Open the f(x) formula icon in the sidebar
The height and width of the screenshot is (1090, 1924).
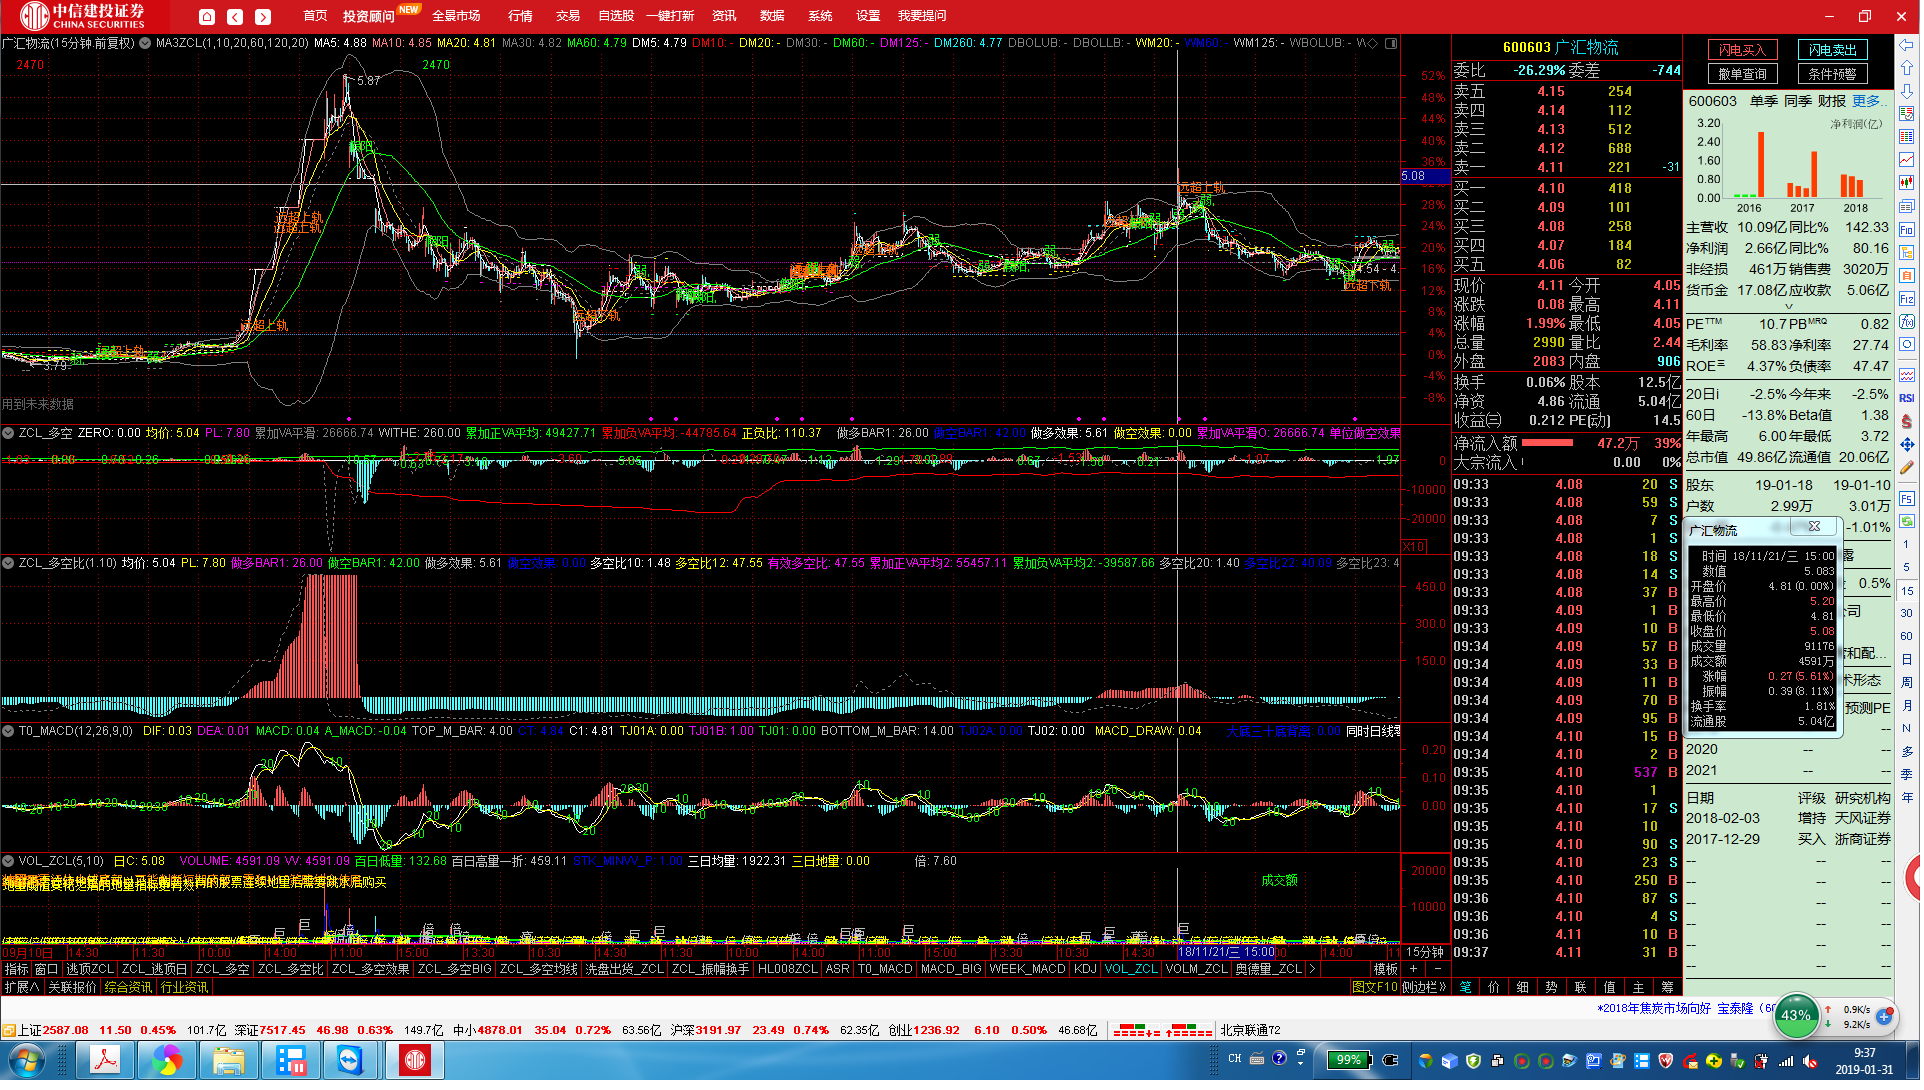tap(1907, 322)
